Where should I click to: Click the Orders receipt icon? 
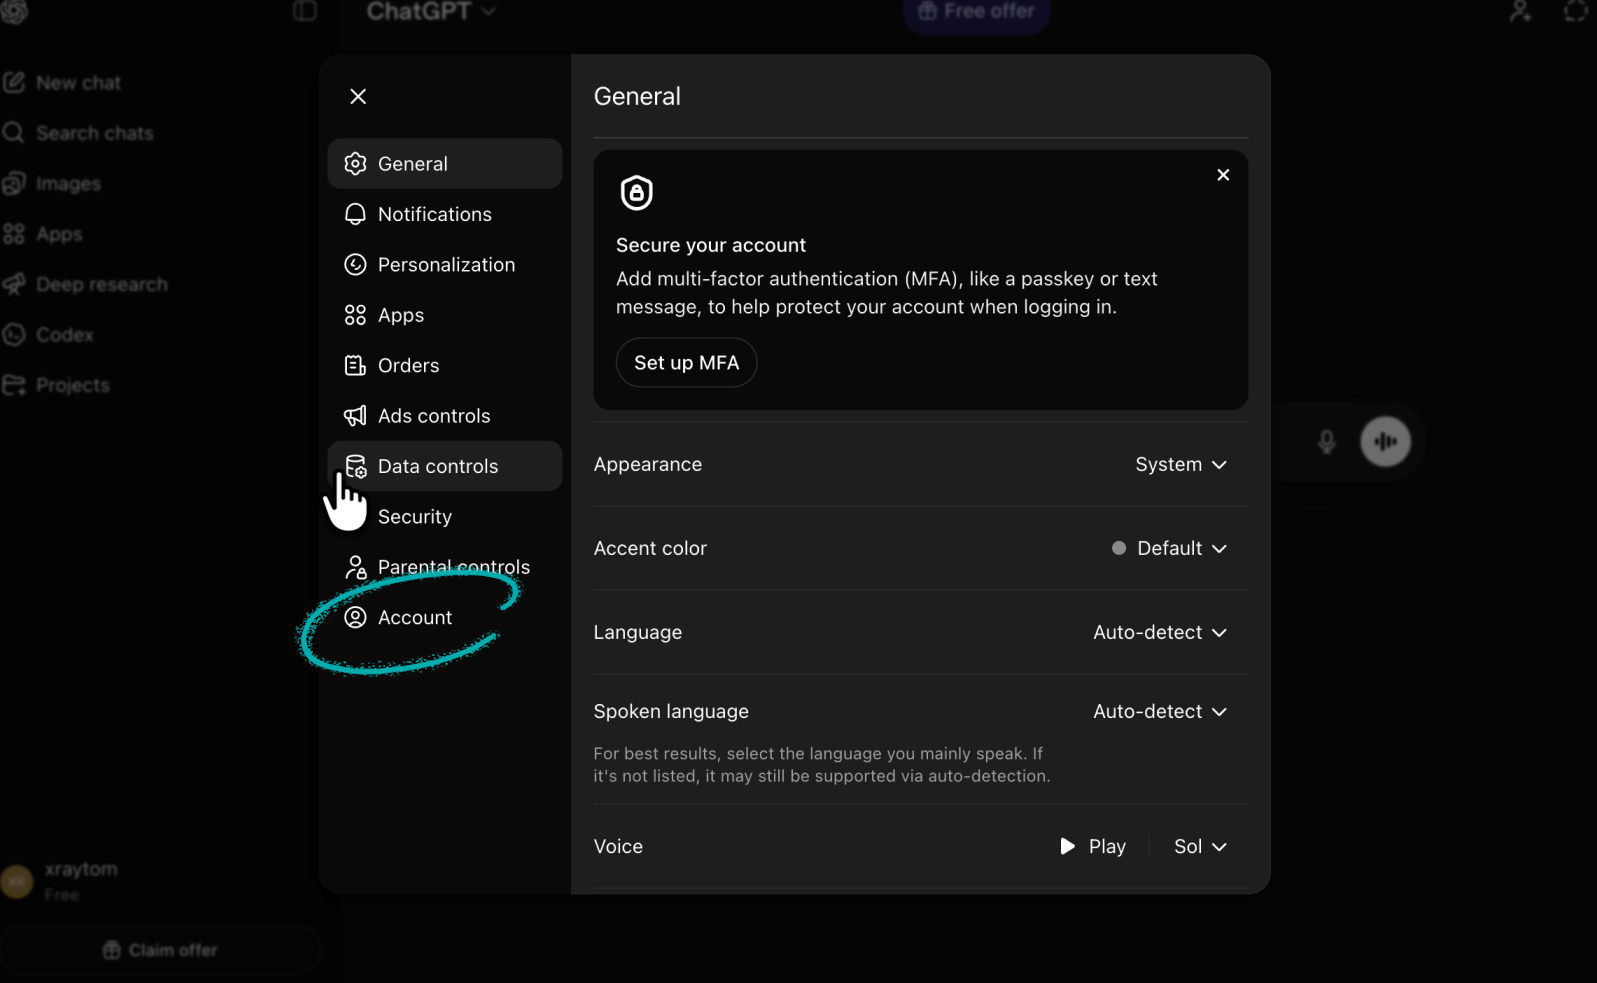(x=355, y=365)
